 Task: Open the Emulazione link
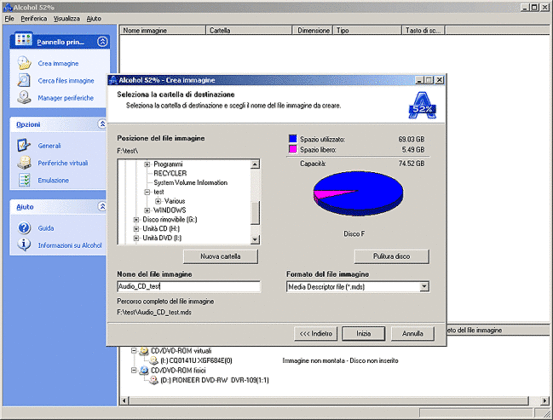coord(53,180)
